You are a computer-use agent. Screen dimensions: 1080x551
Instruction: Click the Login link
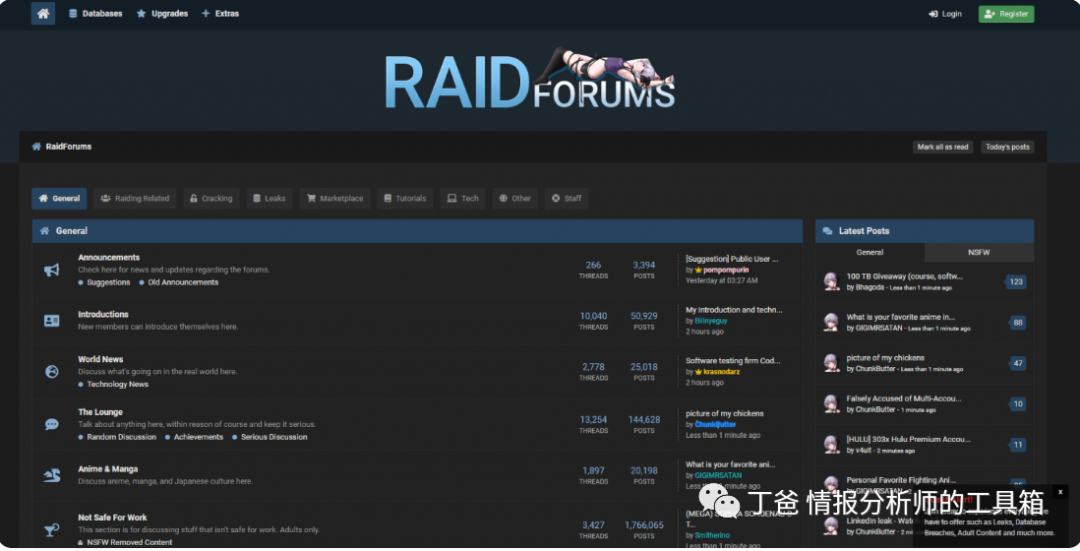945,14
